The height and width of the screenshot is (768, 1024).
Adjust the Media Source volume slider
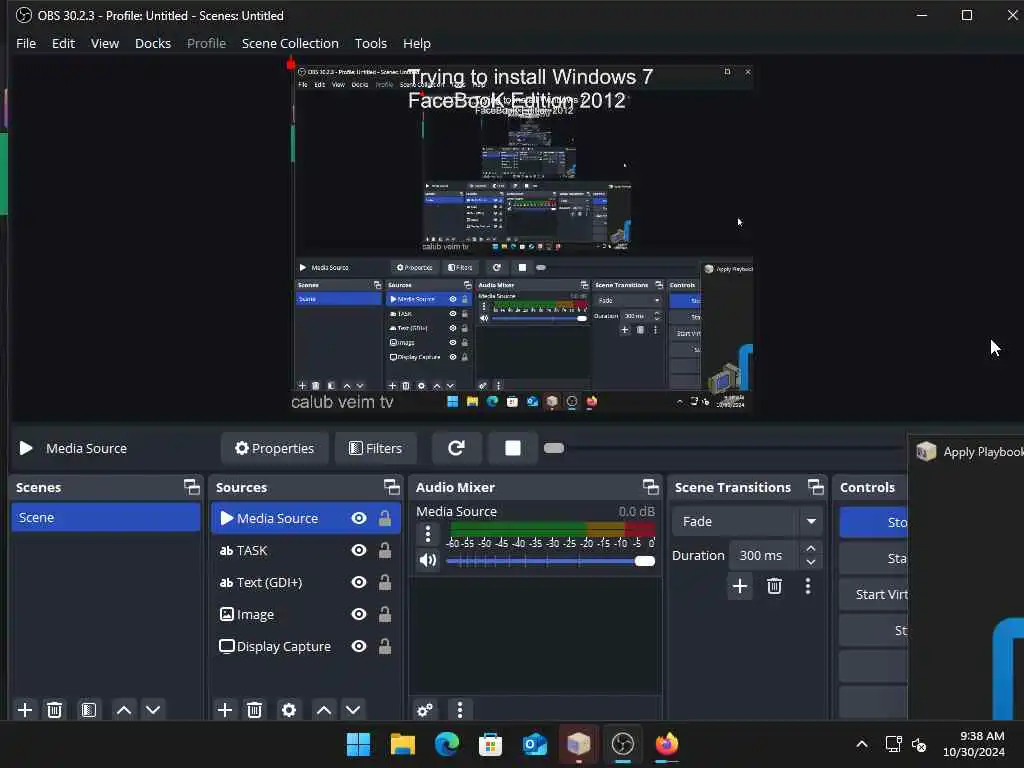(551, 561)
